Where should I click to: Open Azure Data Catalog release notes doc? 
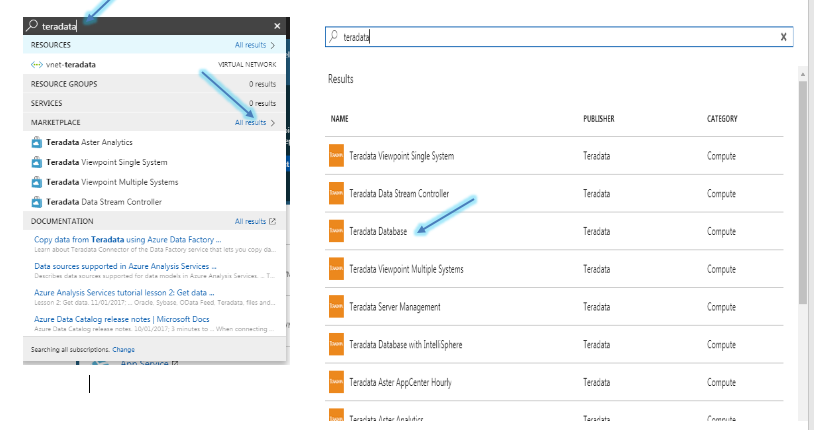tap(121, 319)
